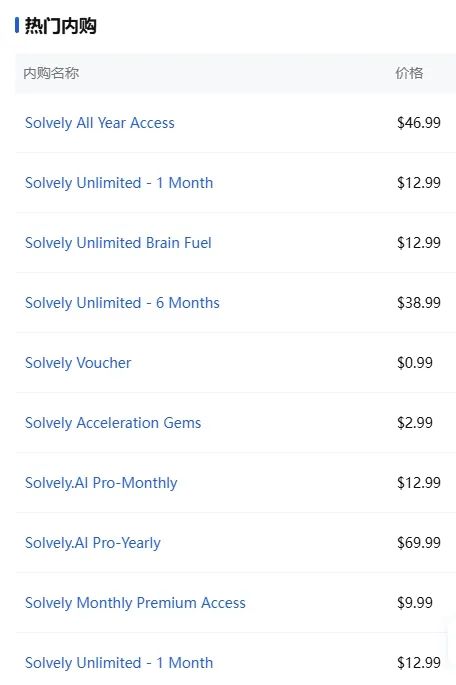Select the 热门内购 section title
Viewport: 456px width, 685px height.
tap(60, 26)
